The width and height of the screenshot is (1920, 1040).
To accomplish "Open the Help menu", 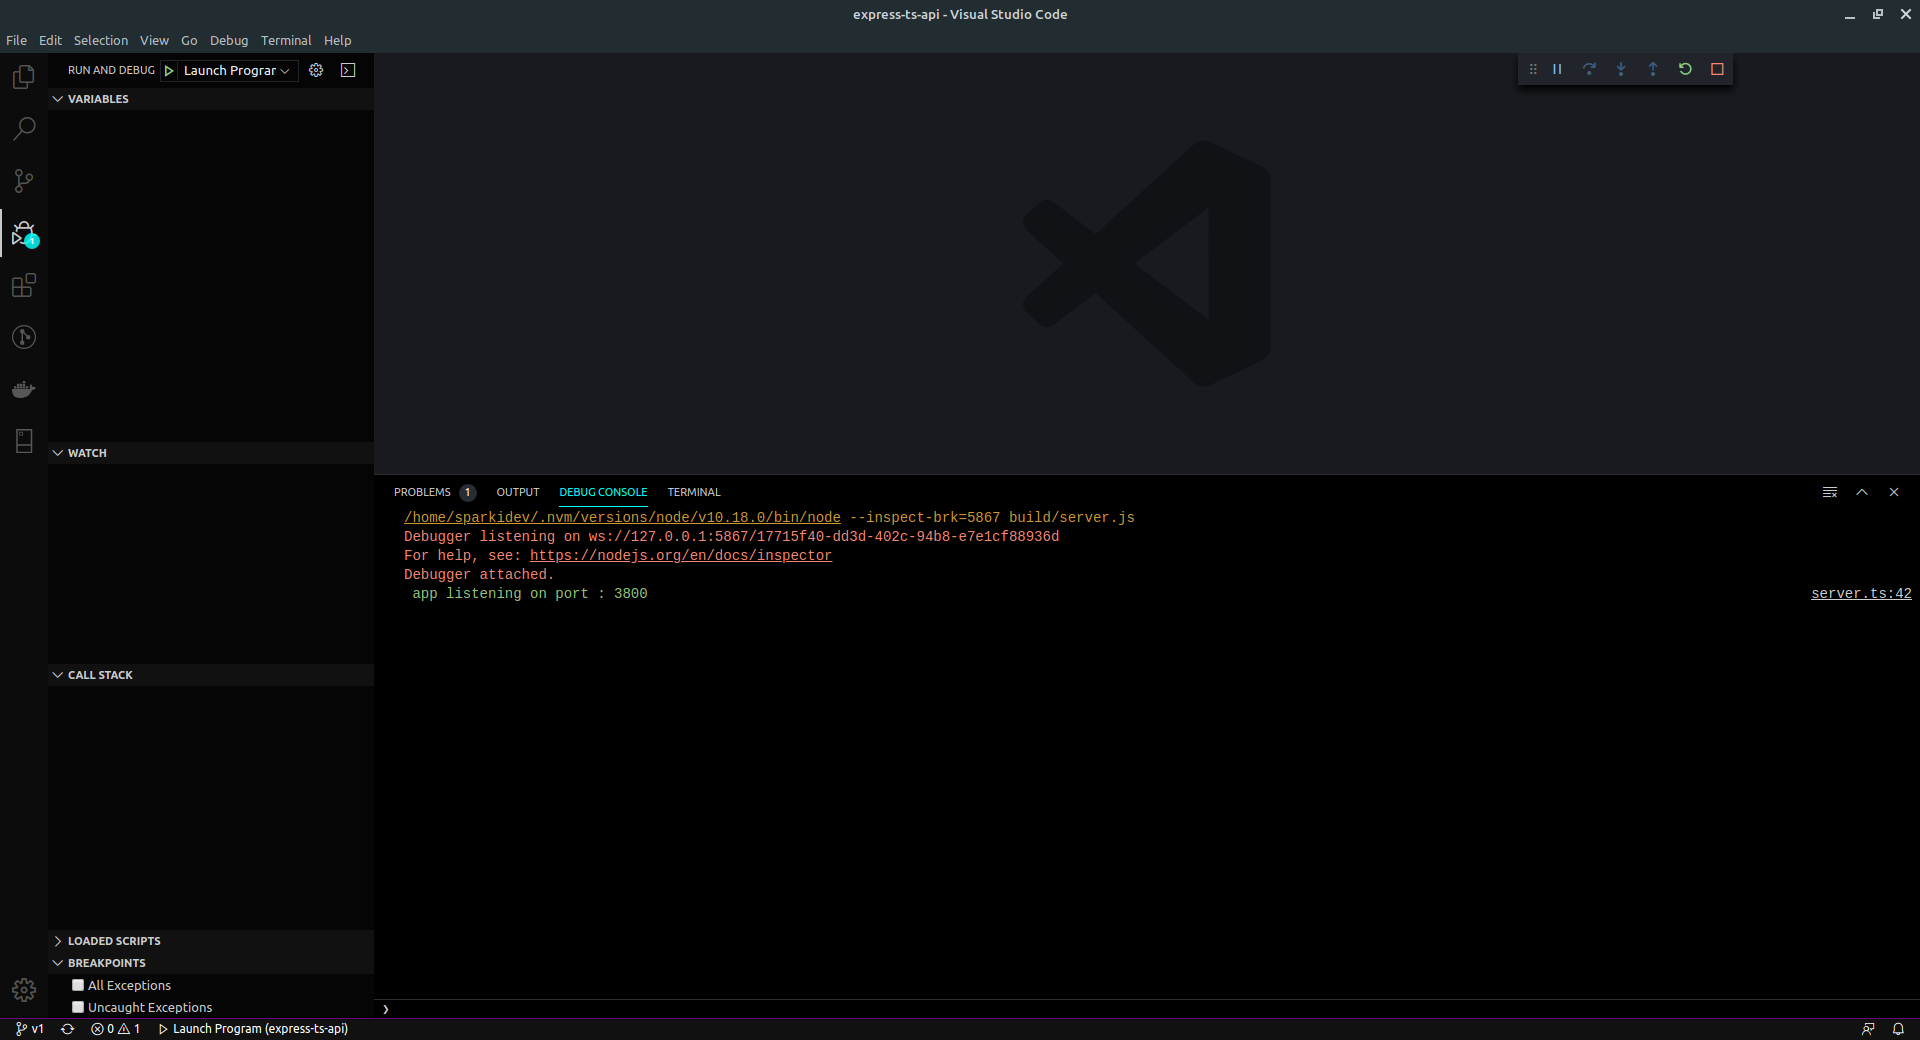I will [x=338, y=40].
